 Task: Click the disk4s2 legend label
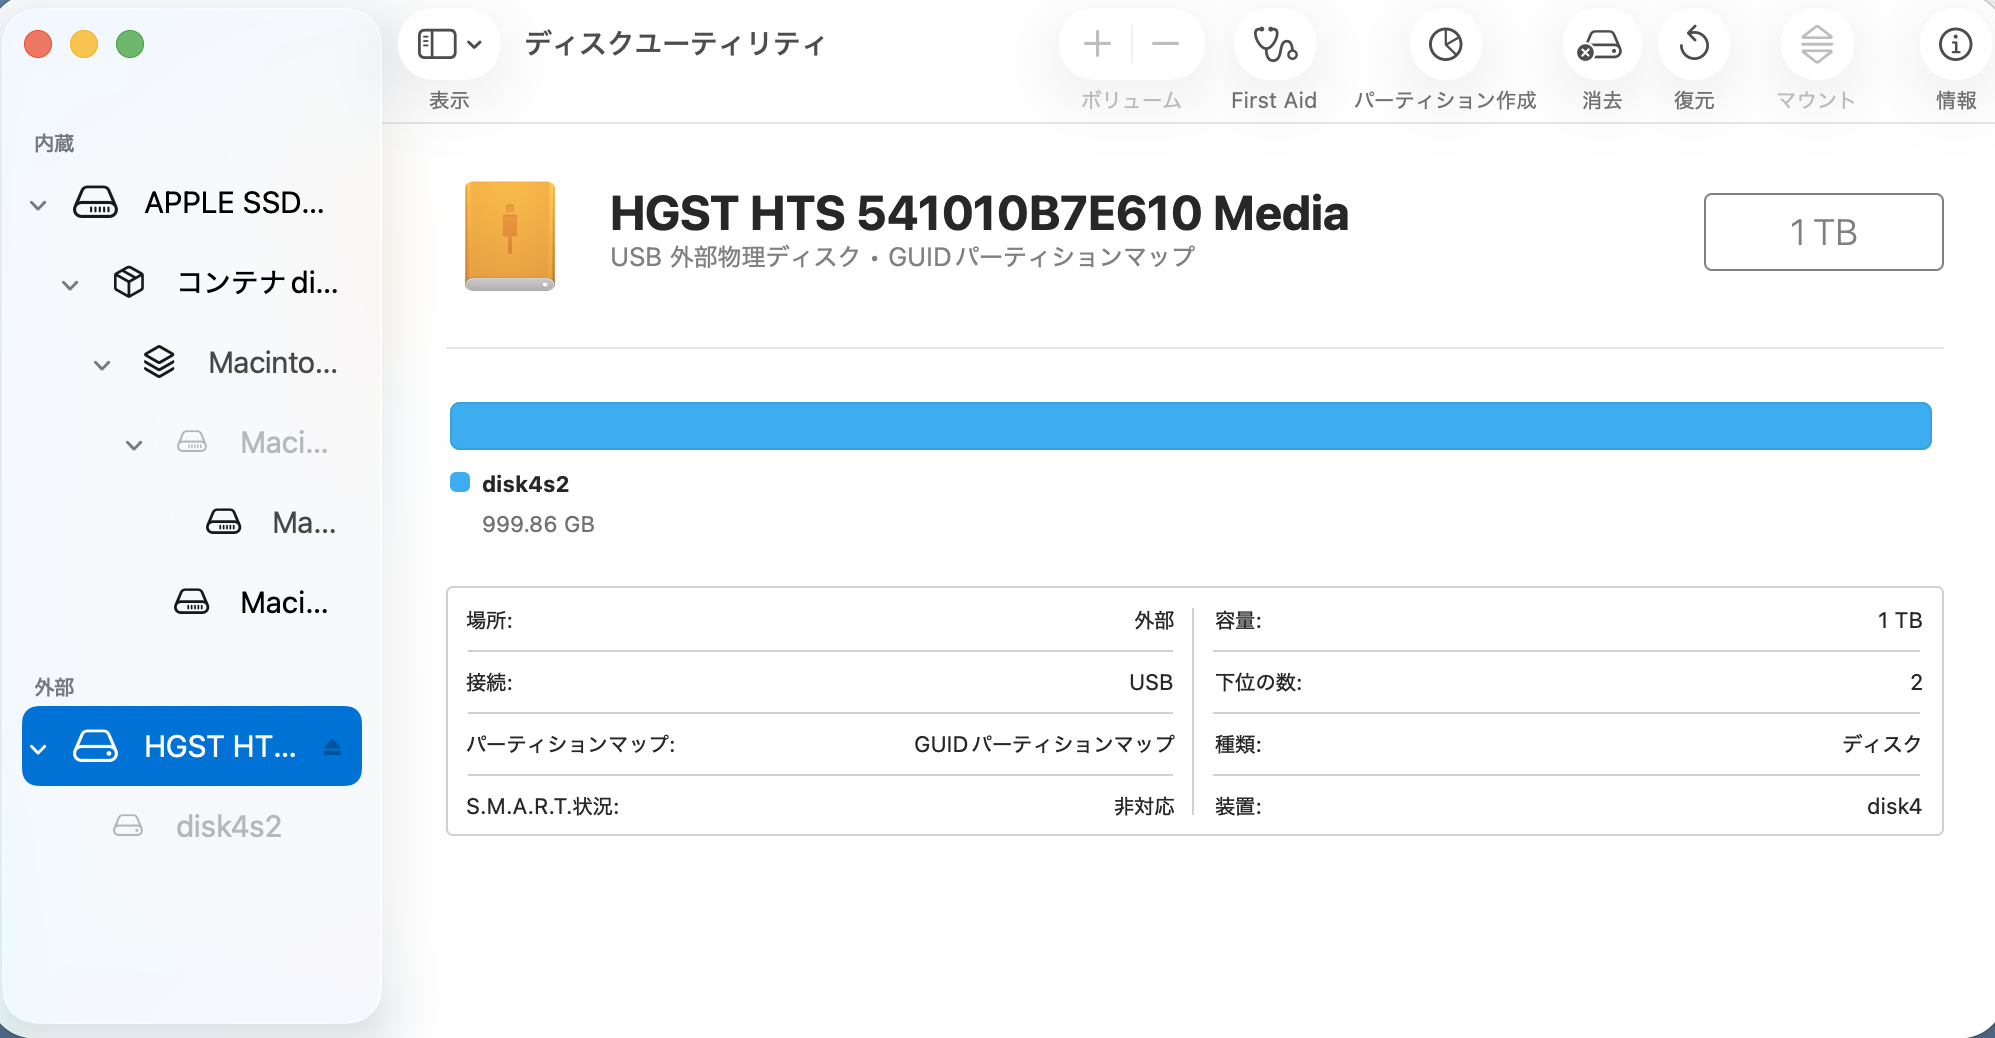[525, 484]
